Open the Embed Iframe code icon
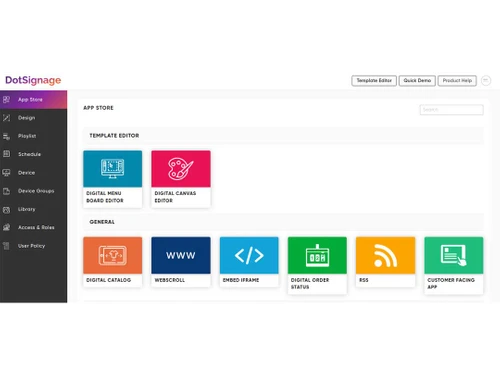This screenshot has height=375, width=500. [x=249, y=255]
